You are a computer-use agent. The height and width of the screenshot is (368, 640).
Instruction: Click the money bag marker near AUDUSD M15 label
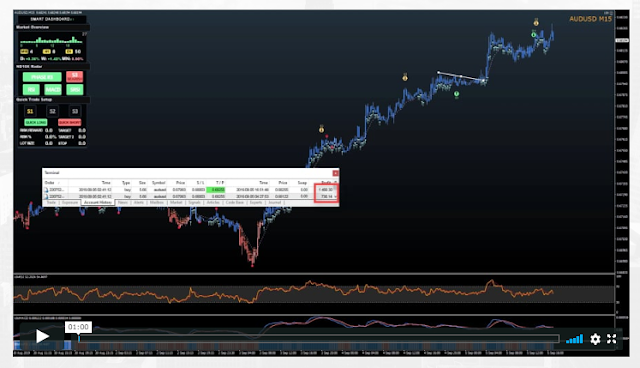tap(536, 22)
